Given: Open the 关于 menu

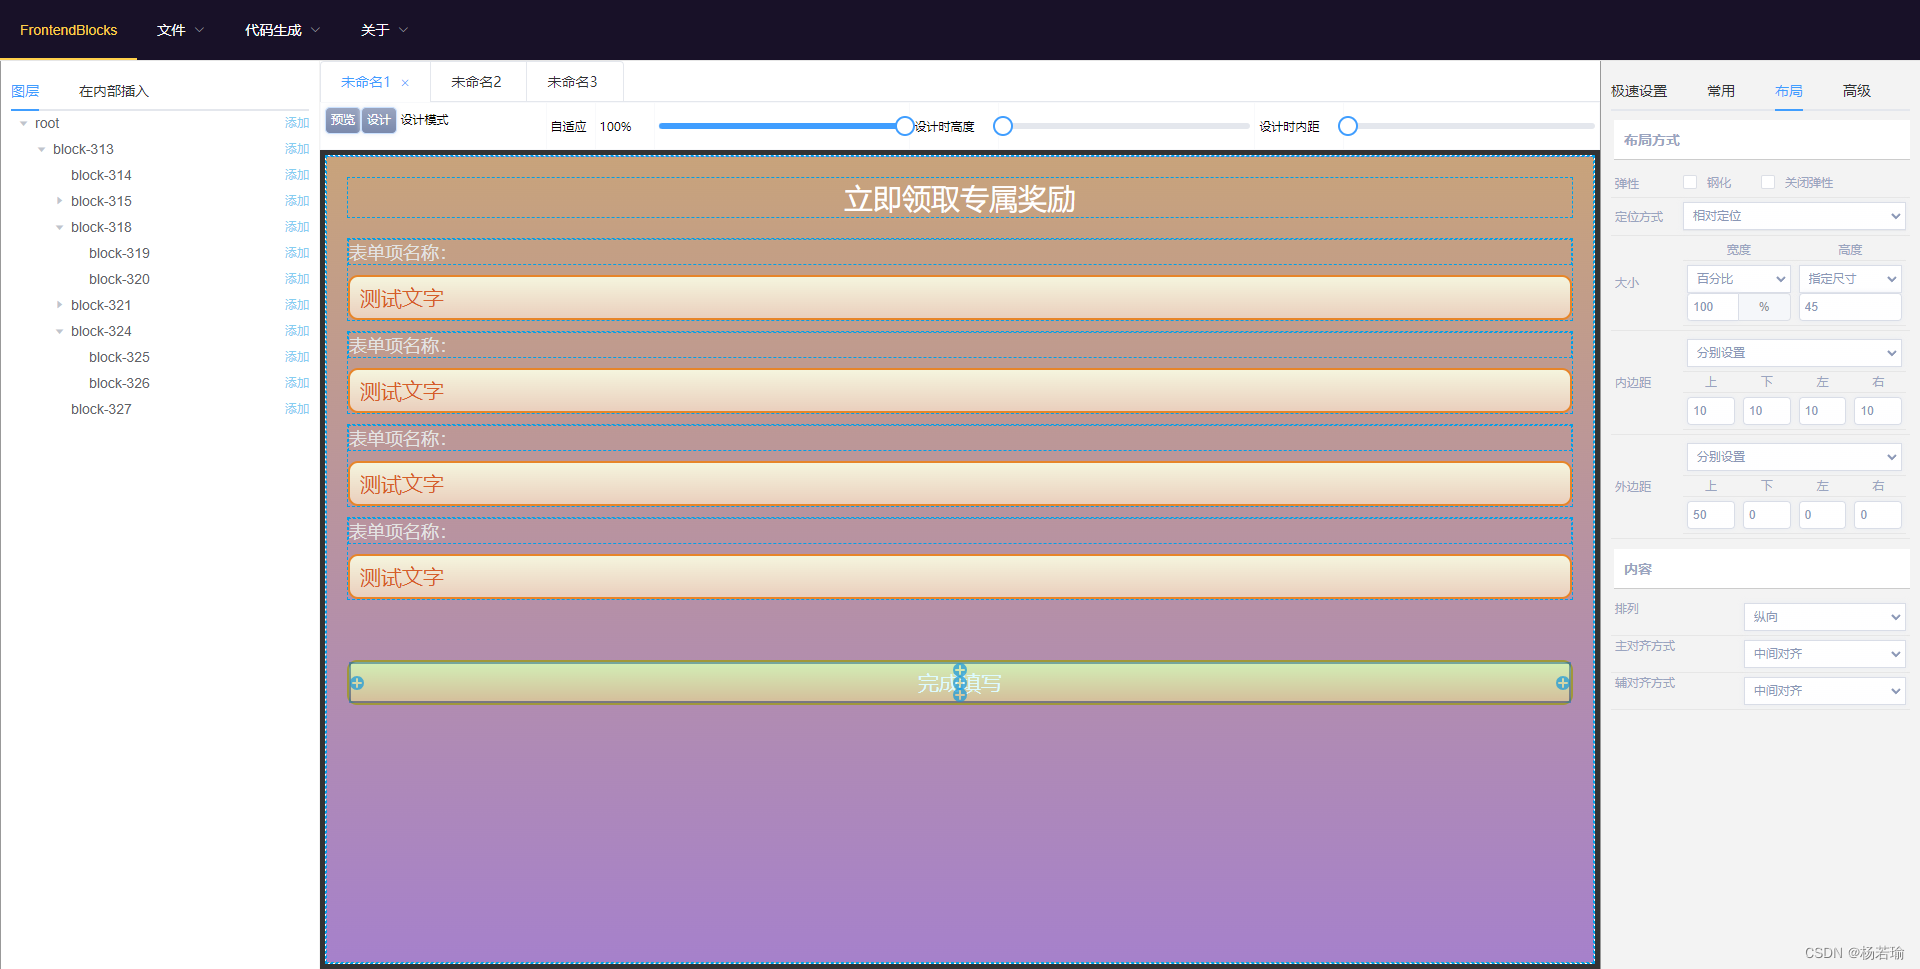Looking at the screenshot, I should (384, 30).
